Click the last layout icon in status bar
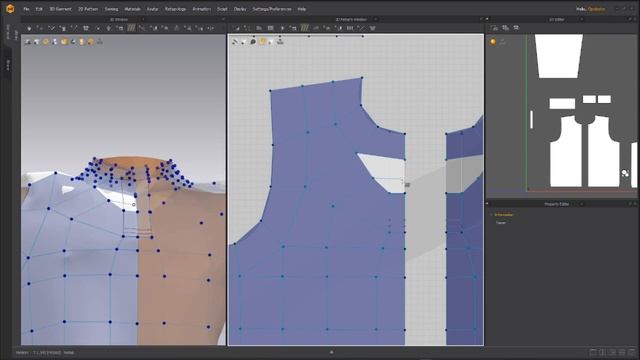 click(632, 352)
